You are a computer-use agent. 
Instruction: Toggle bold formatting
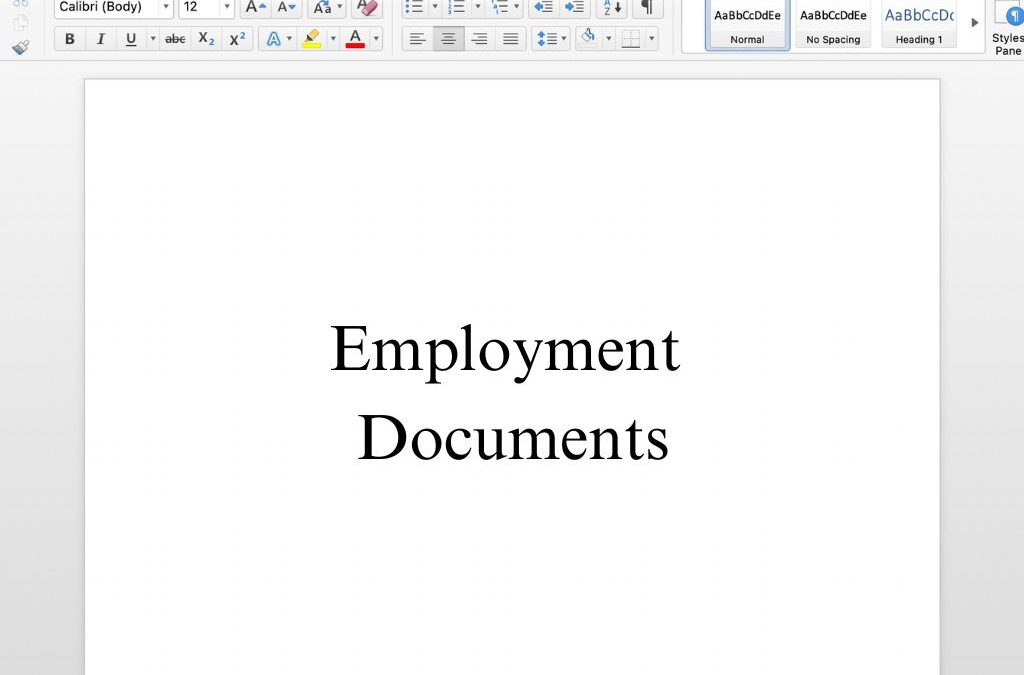coord(70,39)
